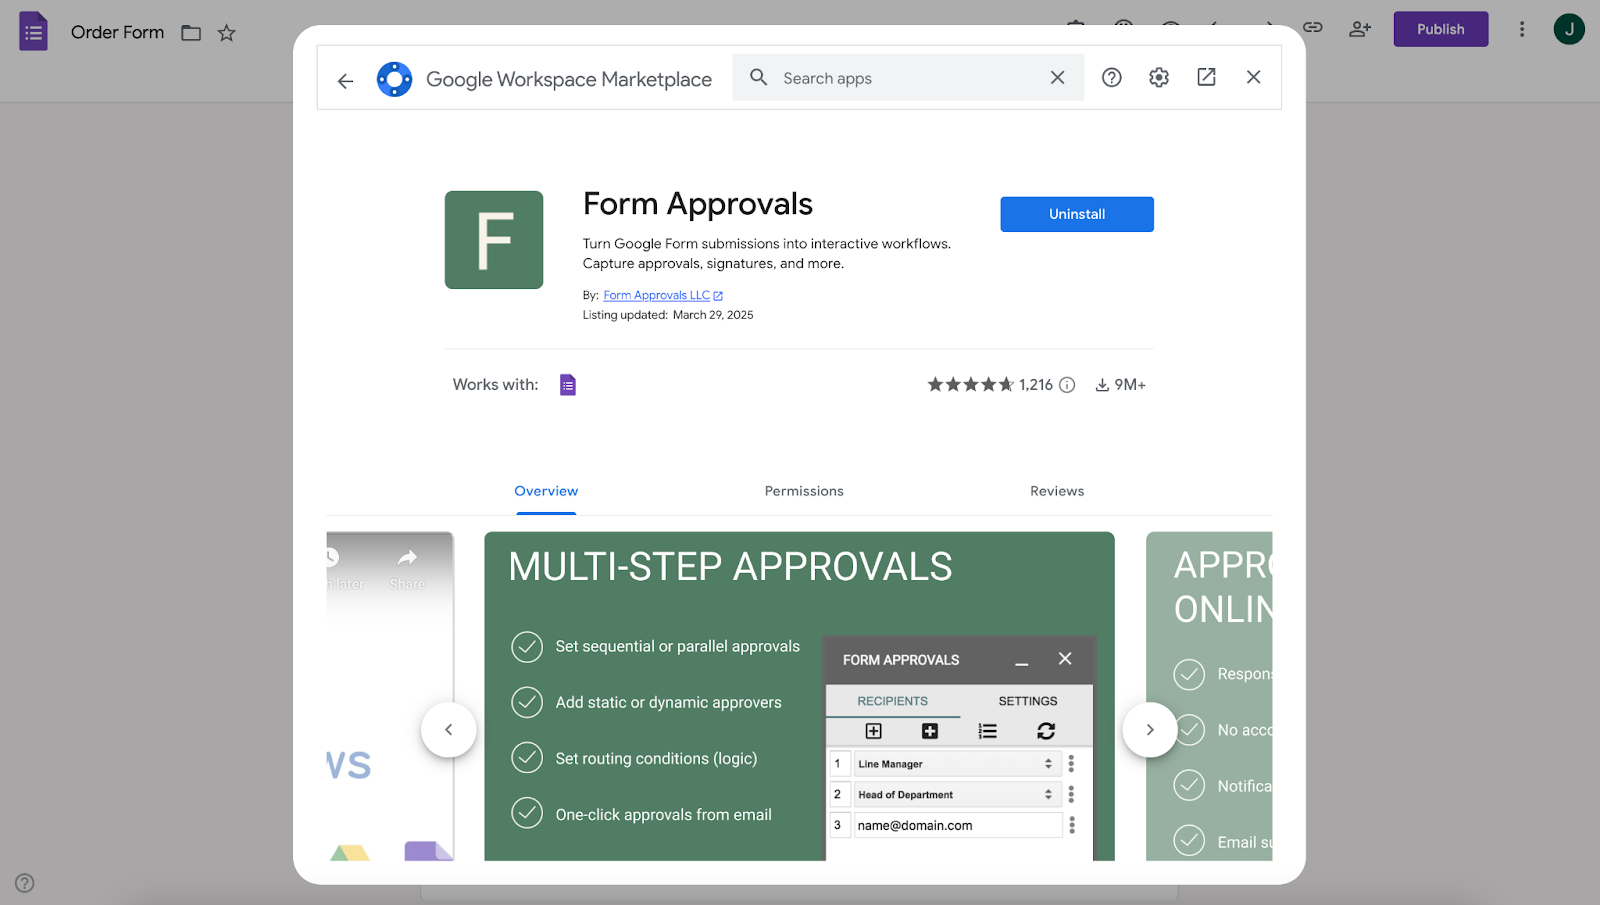Click the star rating display
The width and height of the screenshot is (1600, 905).
pyautogui.click(x=970, y=385)
